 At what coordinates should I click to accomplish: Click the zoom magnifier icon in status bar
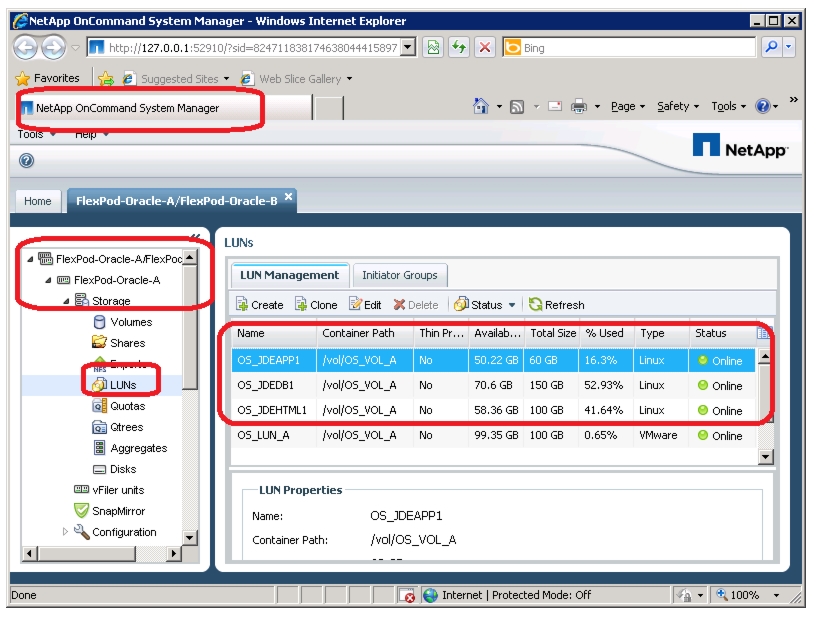(722, 594)
